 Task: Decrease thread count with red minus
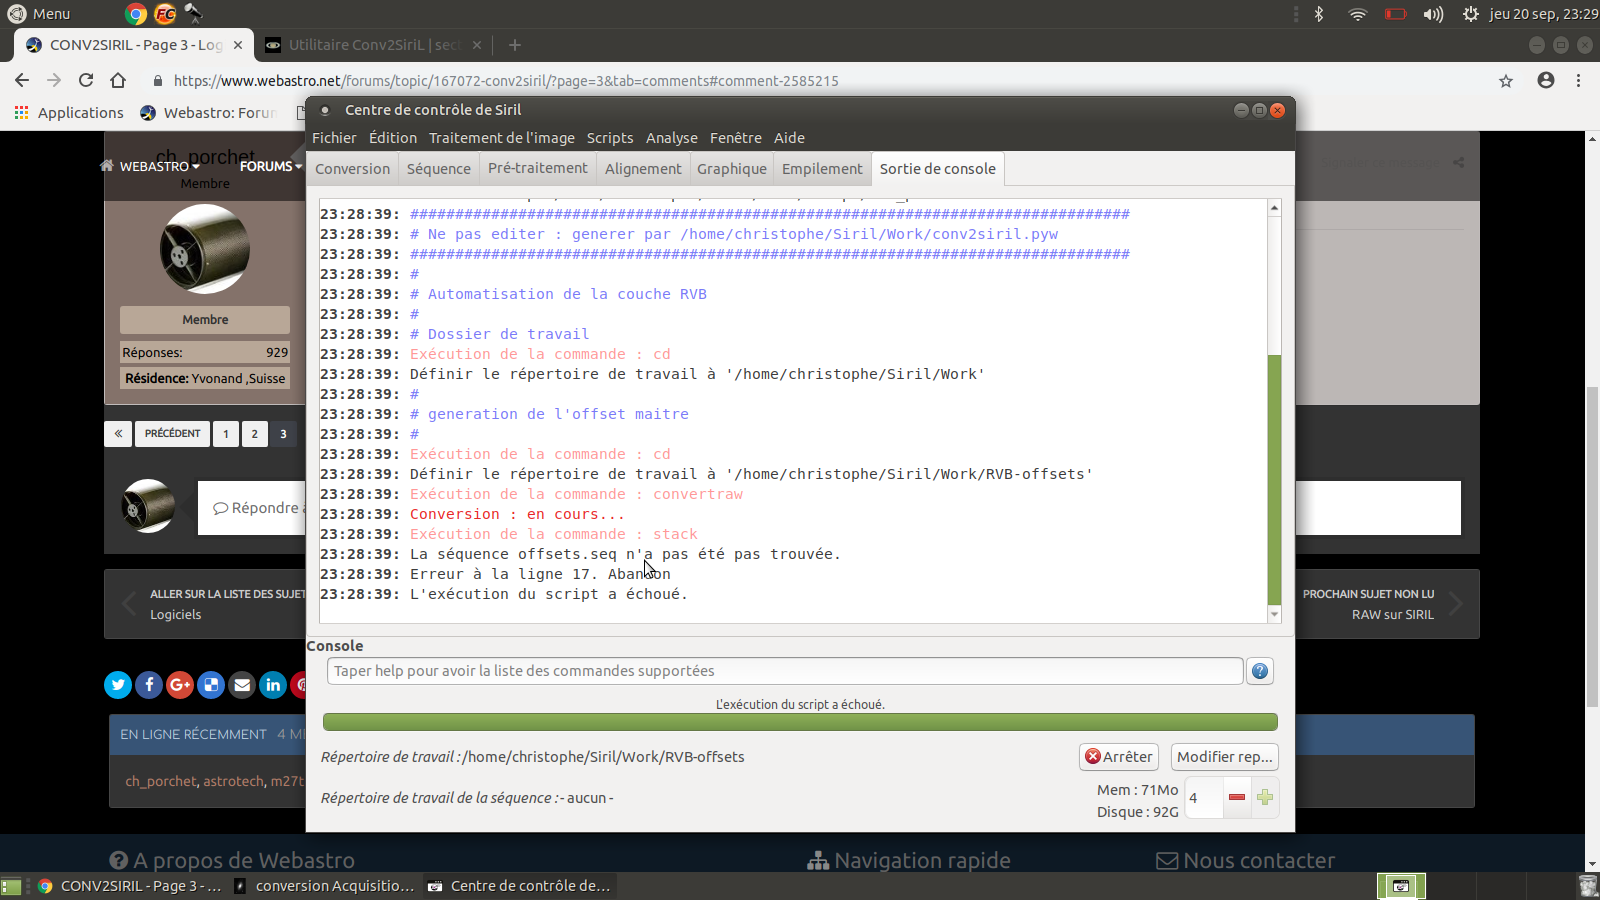1237,797
